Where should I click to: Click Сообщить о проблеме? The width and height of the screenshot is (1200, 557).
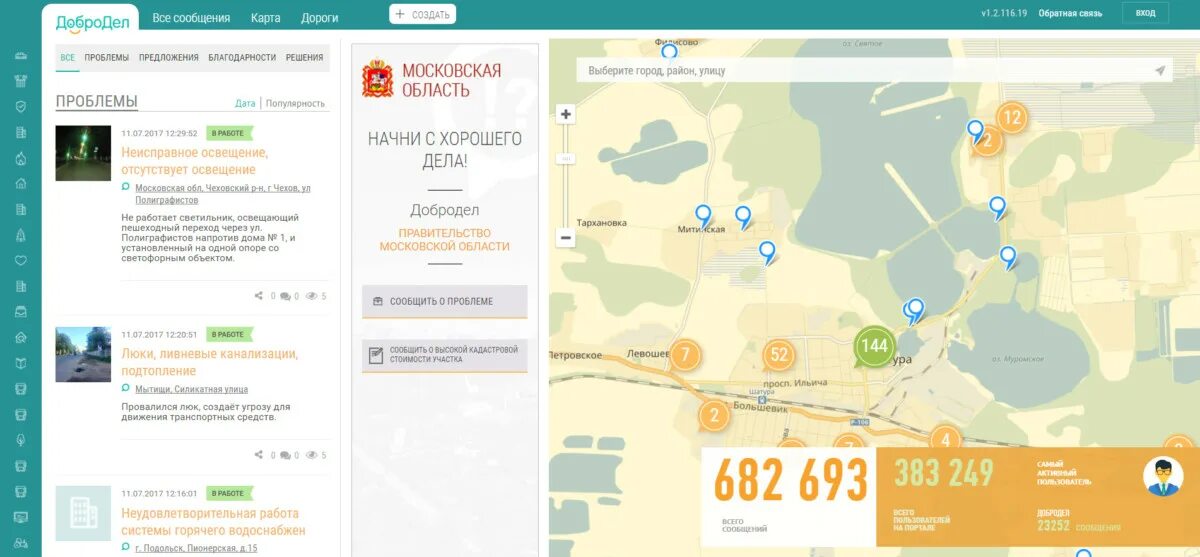pyautogui.click(x=444, y=301)
